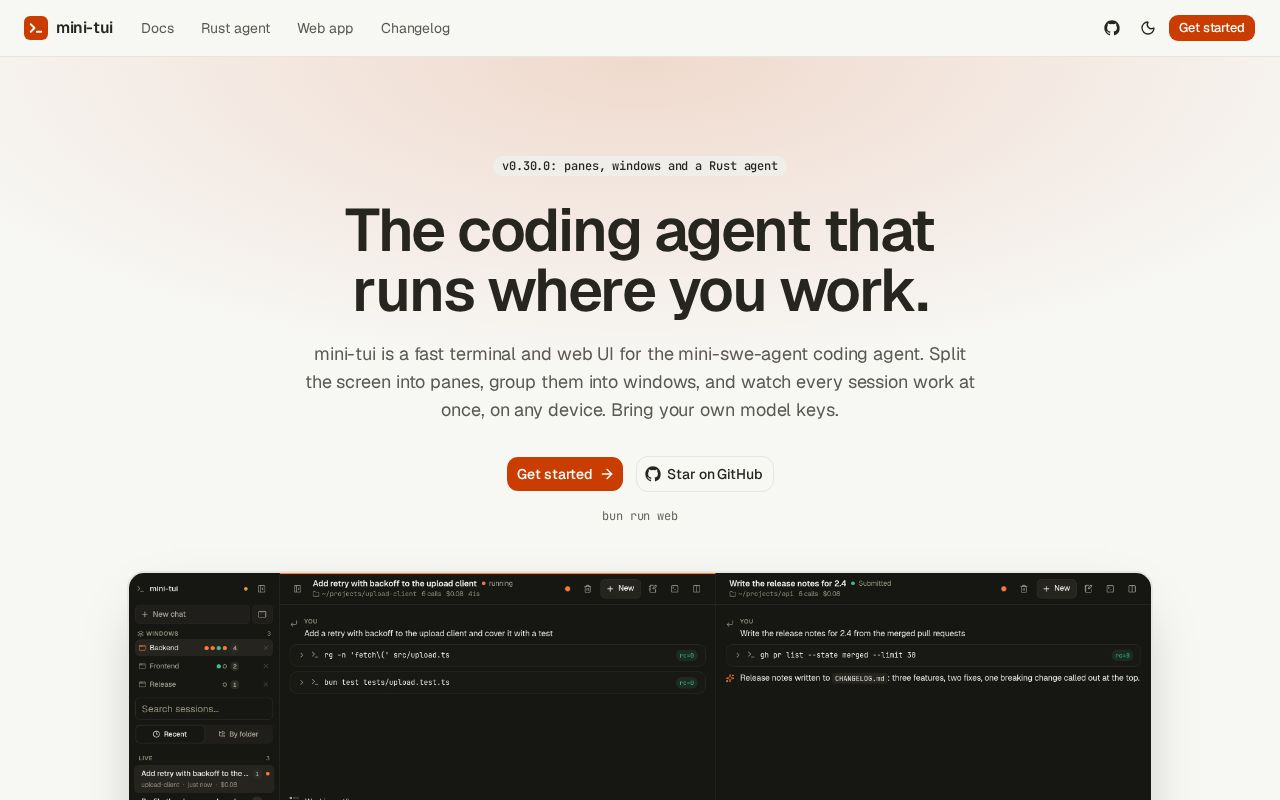This screenshot has width=1280, height=800.
Task: Open the GitHub icon in the top navigation
Action: (1112, 28)
